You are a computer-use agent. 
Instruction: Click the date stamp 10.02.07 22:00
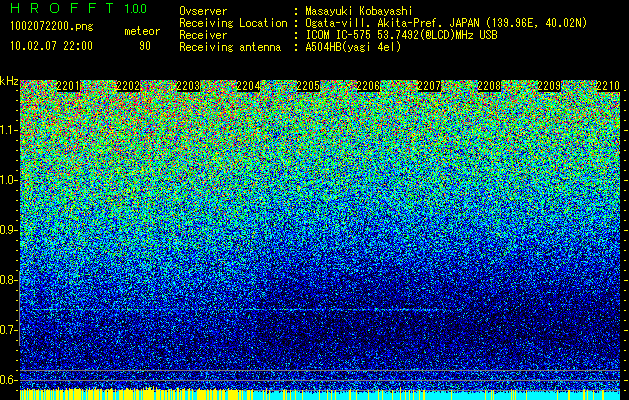51,46
